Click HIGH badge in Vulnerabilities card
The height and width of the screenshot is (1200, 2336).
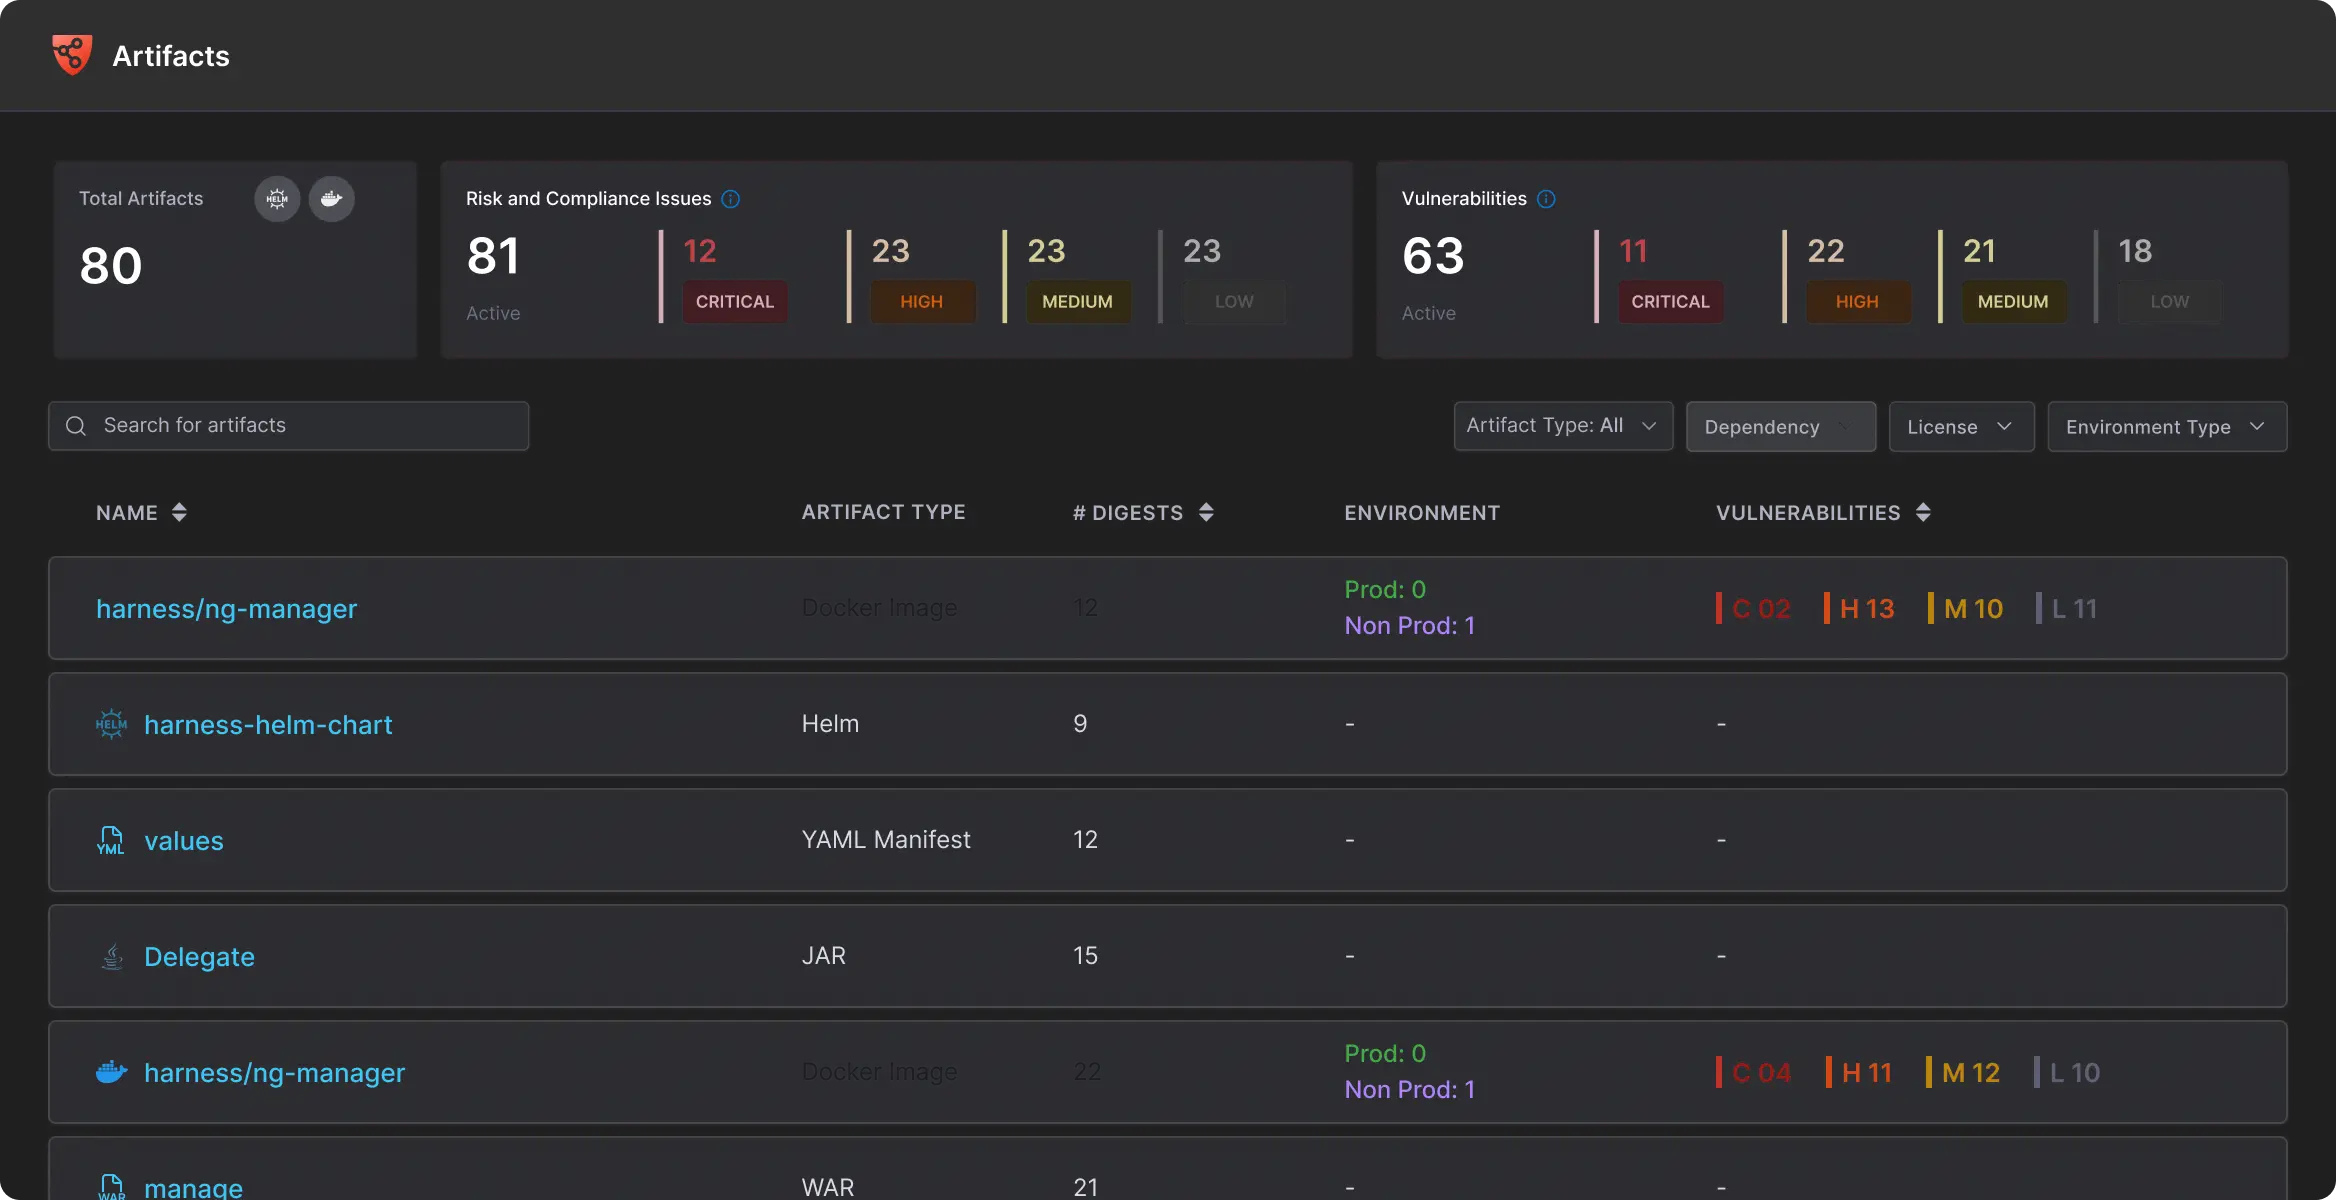1857,301
